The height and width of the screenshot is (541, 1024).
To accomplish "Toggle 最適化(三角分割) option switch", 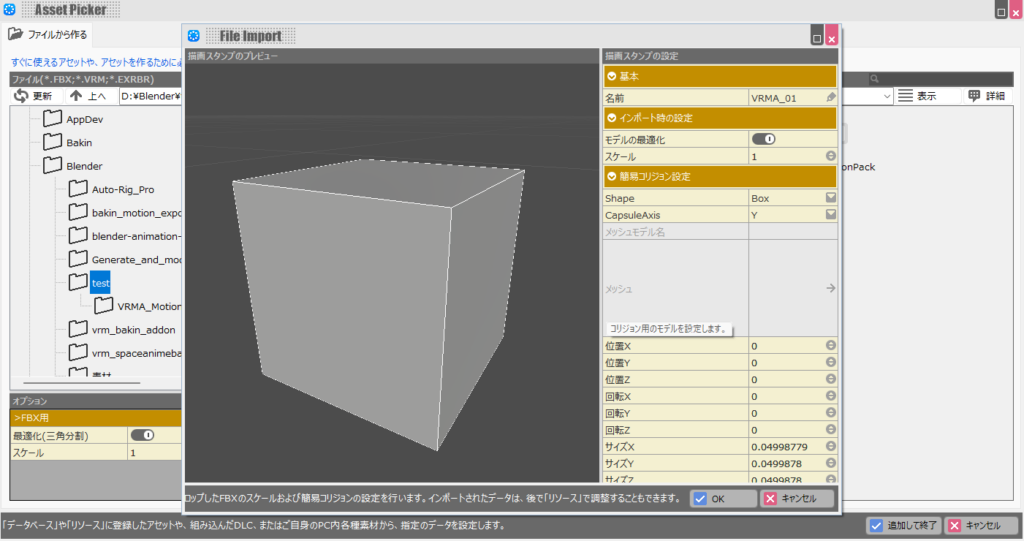I will click(142, 435).
